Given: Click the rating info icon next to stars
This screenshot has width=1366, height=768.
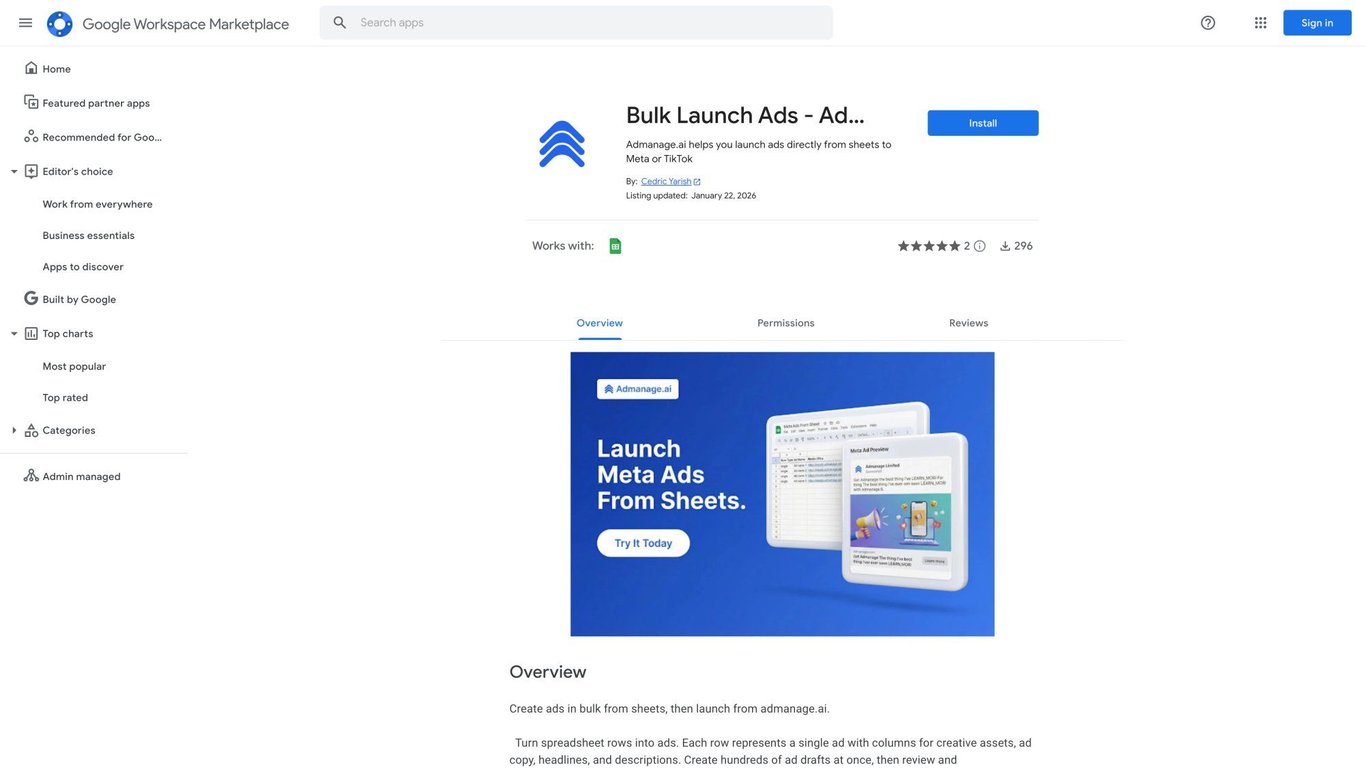Looking at the screenshot, I should pos(980,246).
